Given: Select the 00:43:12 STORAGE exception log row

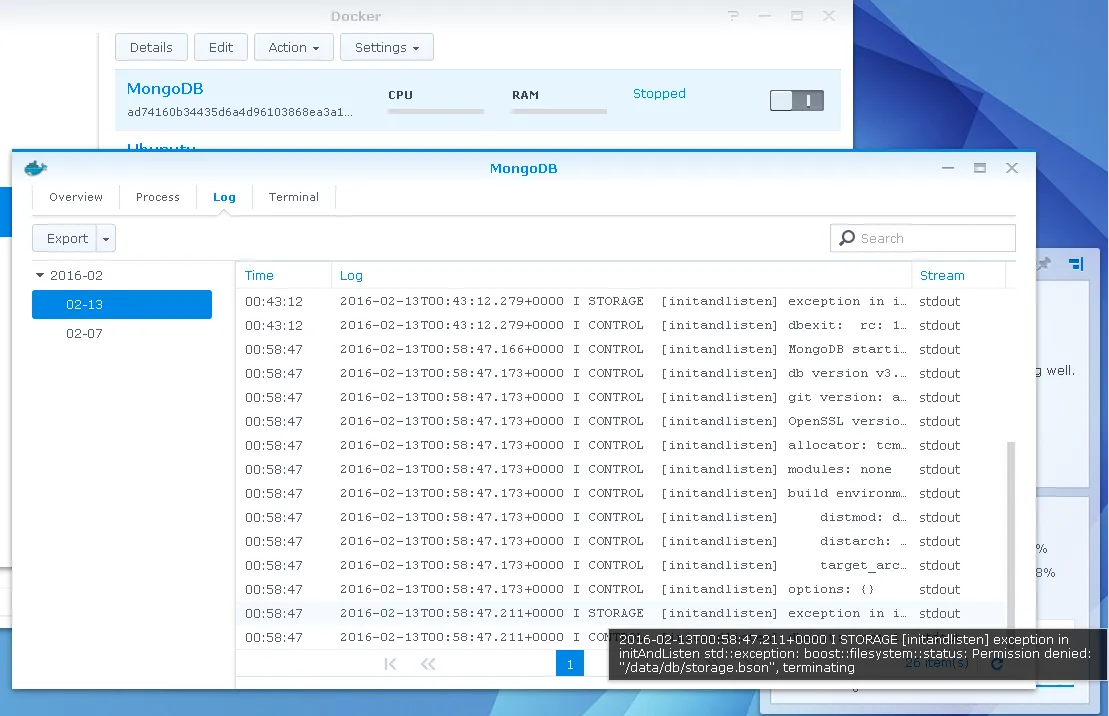Looking at the screenshot, I should point(620,301).
